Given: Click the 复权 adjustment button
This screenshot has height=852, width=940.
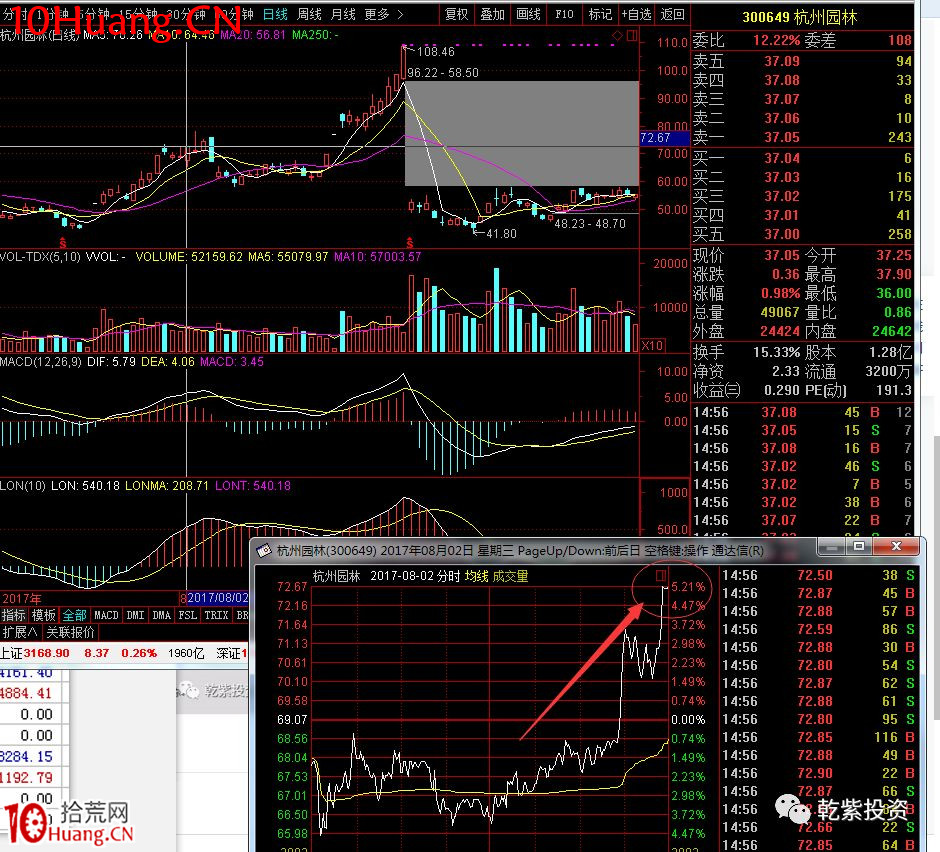Looking at the screenshot, I should tap(456, 14).
